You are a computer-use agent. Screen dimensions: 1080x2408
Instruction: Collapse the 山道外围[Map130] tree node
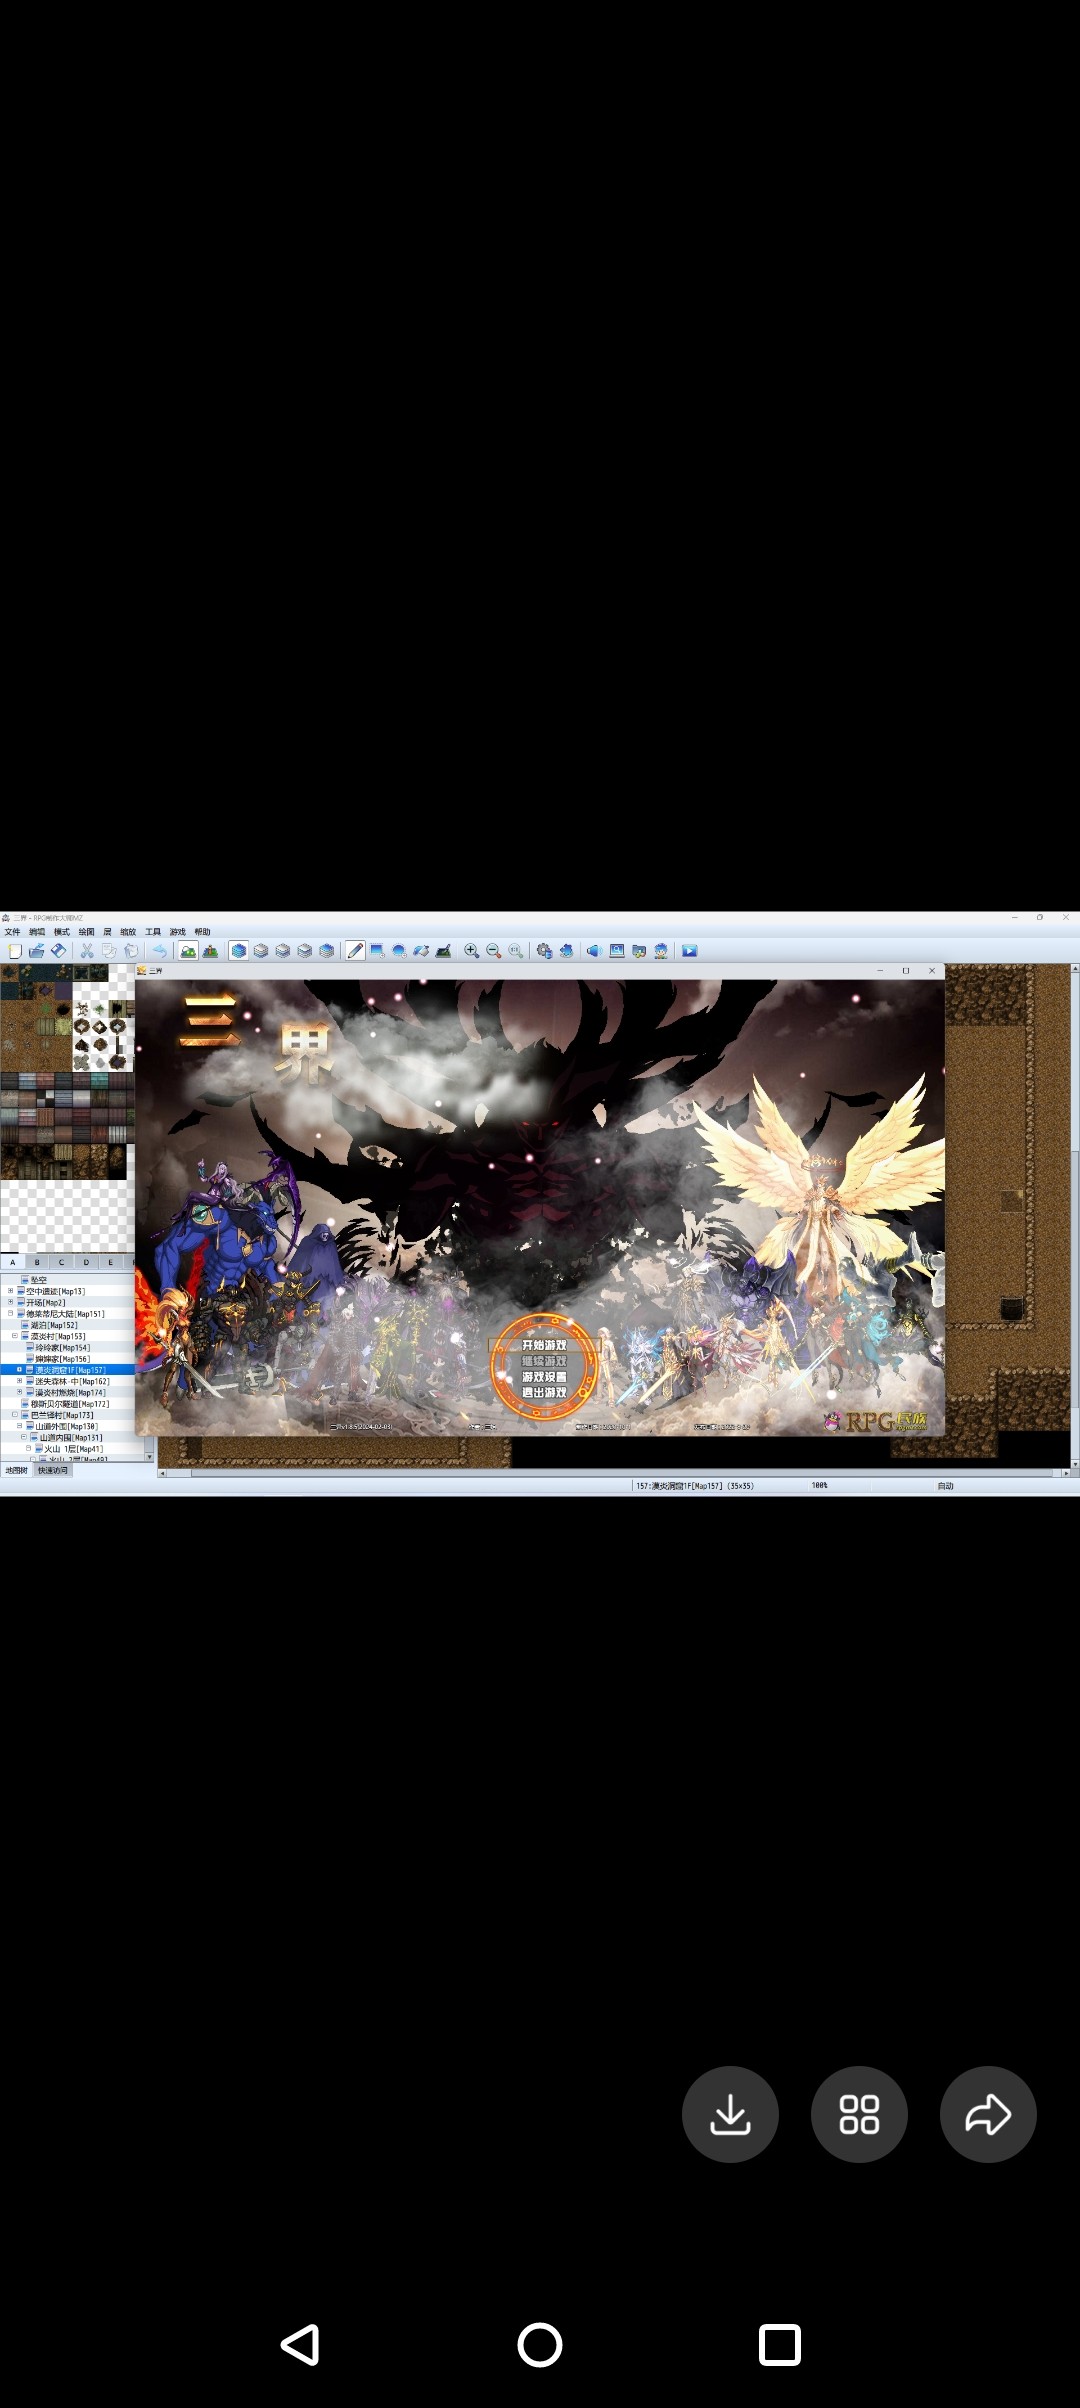point(19,1426)
